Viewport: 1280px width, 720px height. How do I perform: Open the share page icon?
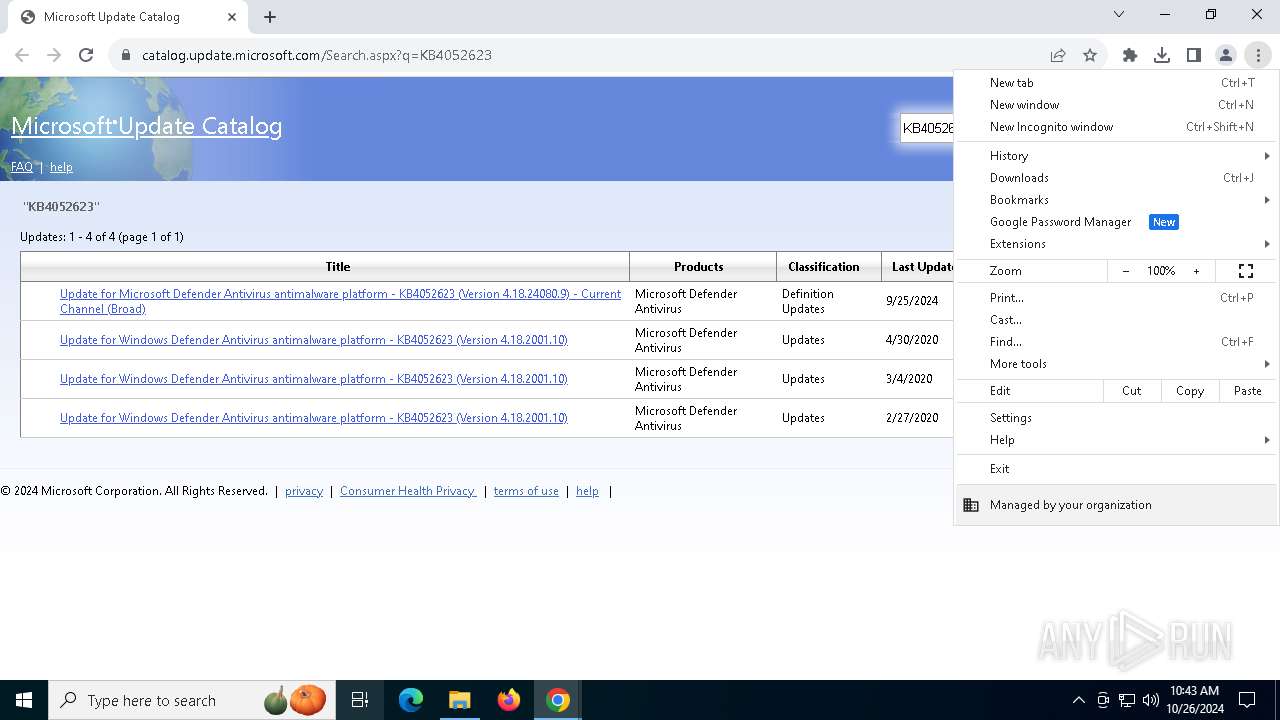pos(1058,55)
